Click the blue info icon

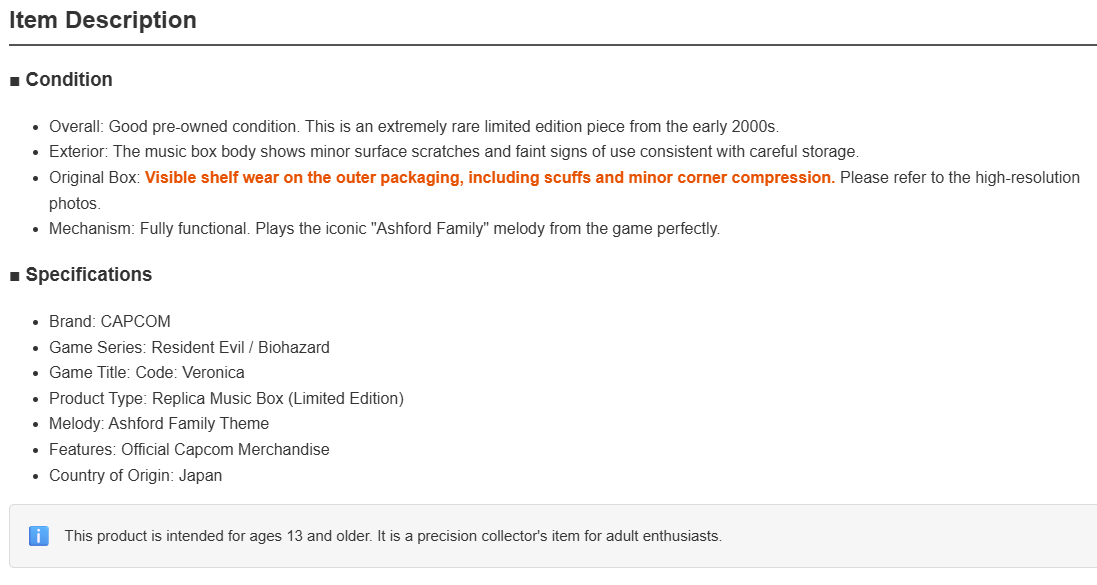click(x=38, y=537)
